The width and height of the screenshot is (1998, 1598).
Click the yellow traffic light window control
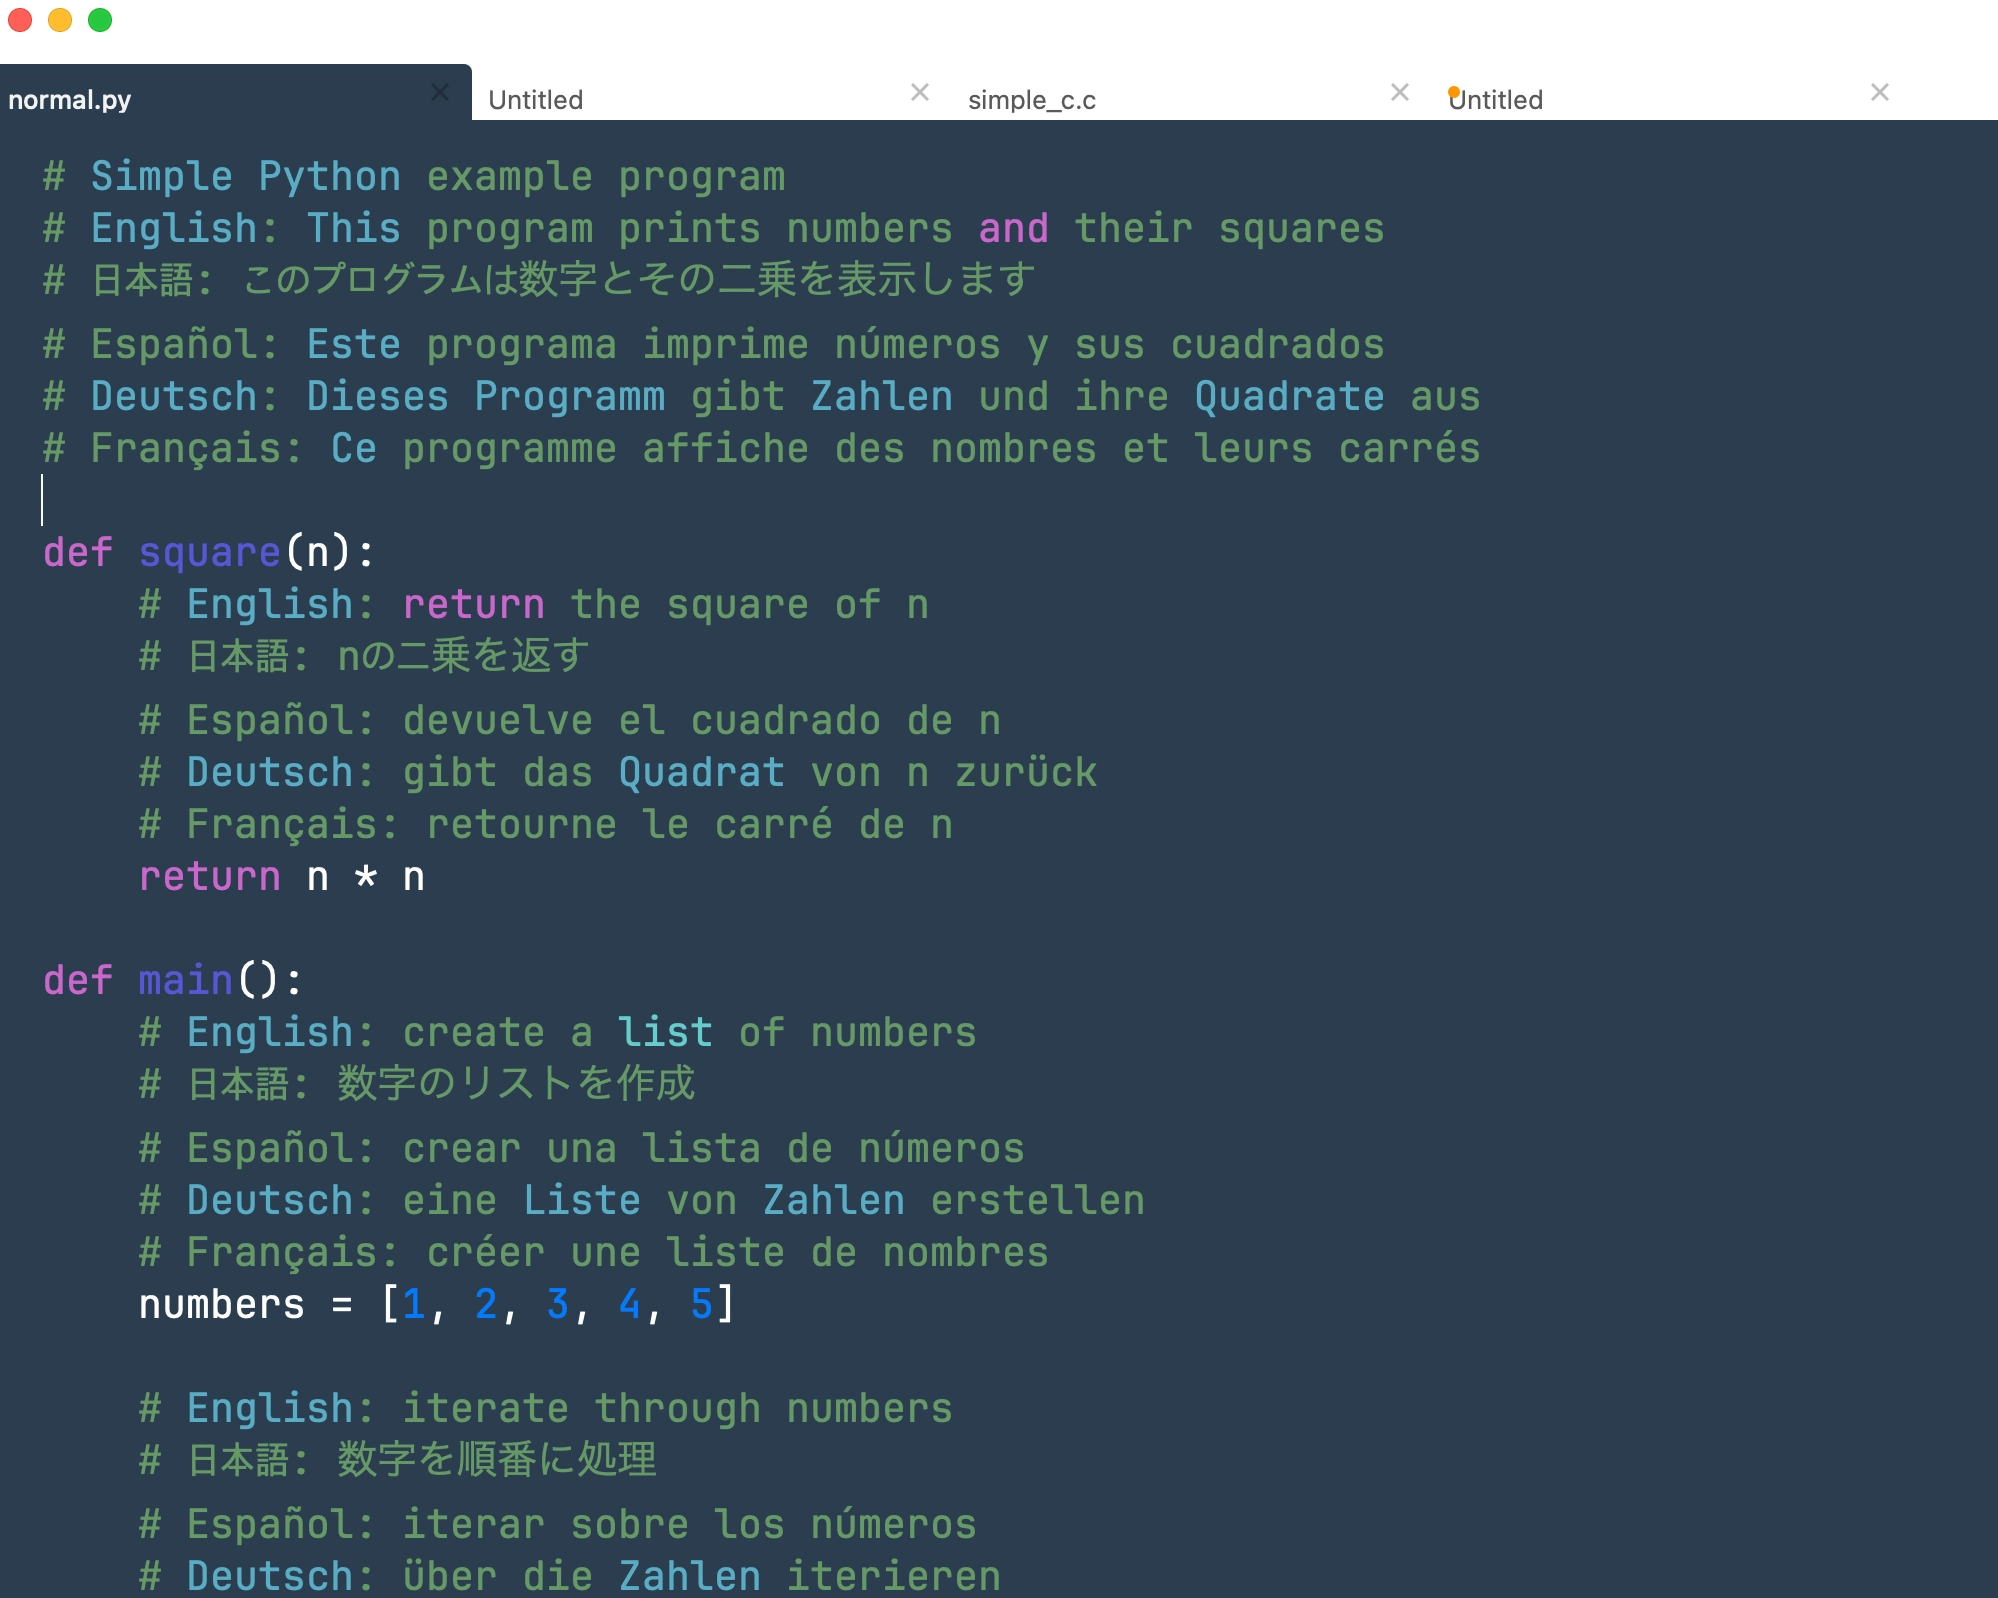coord(59,19)
